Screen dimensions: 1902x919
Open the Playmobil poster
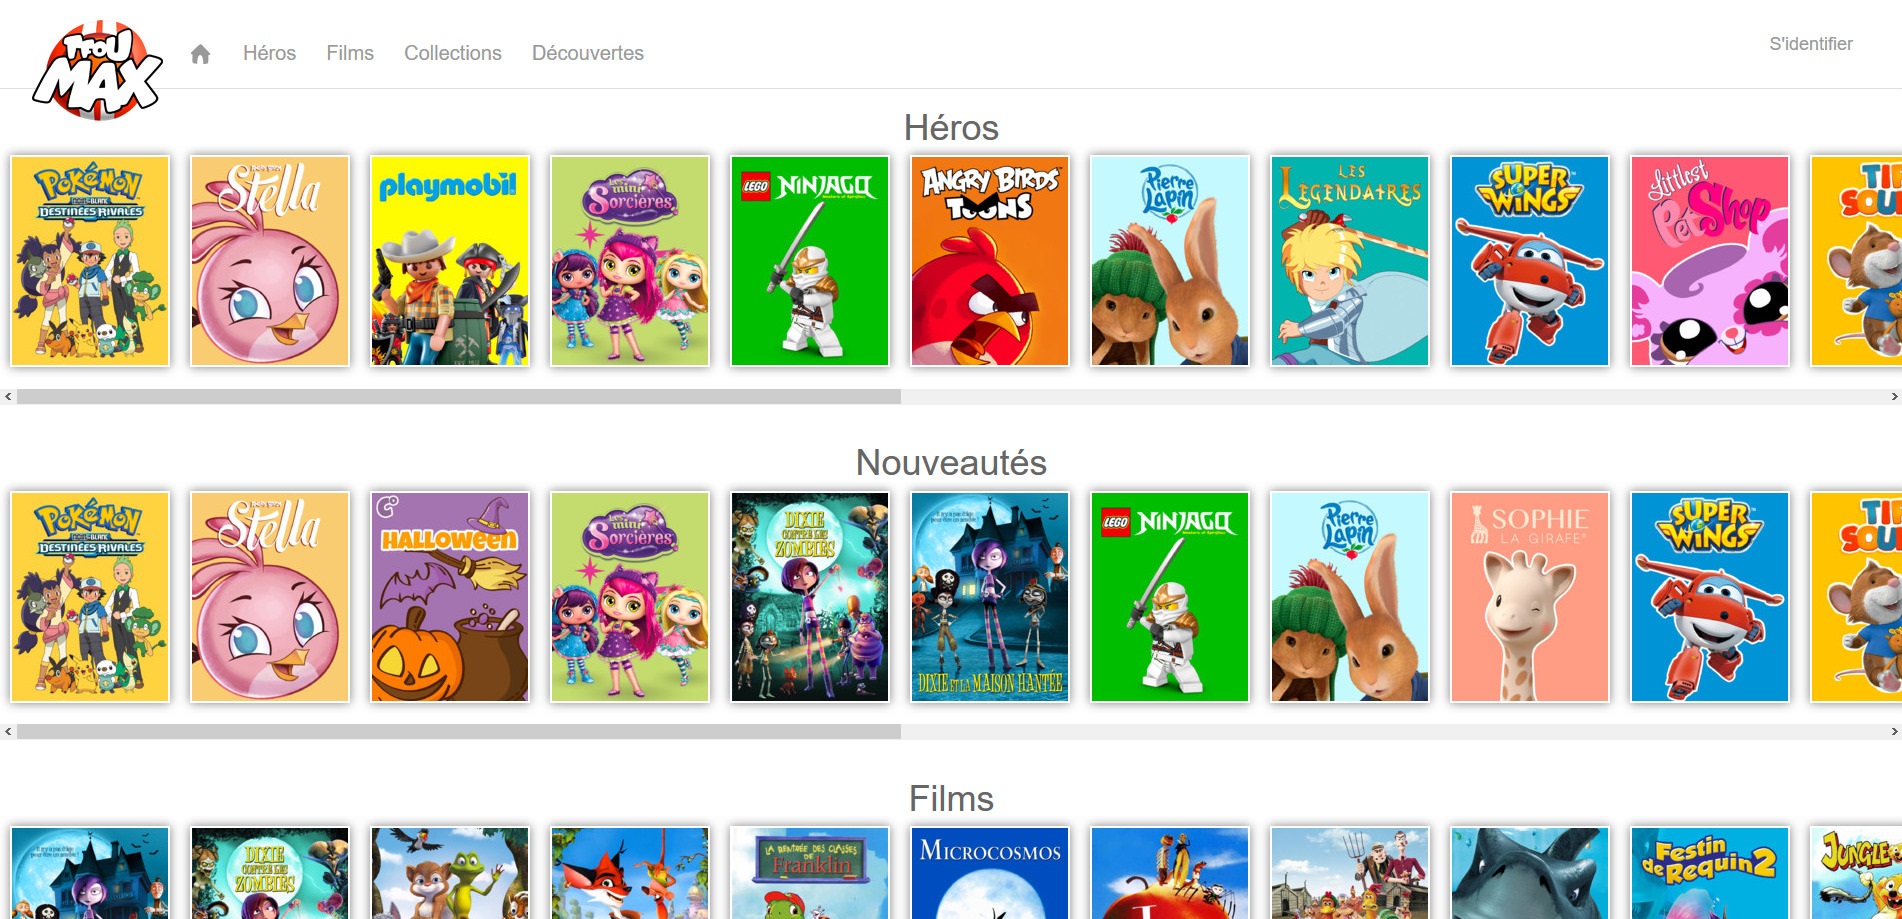(x=450, y=261)
